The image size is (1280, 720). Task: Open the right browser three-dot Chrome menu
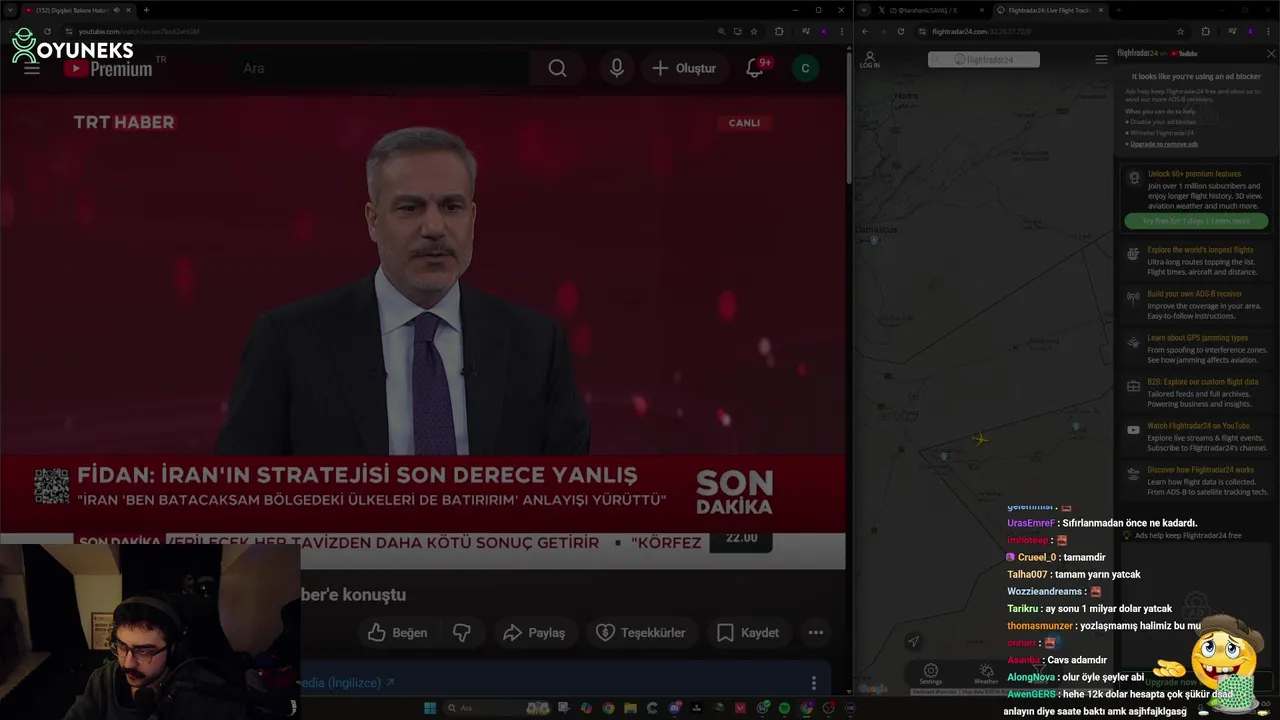[x=1268, y=32]
